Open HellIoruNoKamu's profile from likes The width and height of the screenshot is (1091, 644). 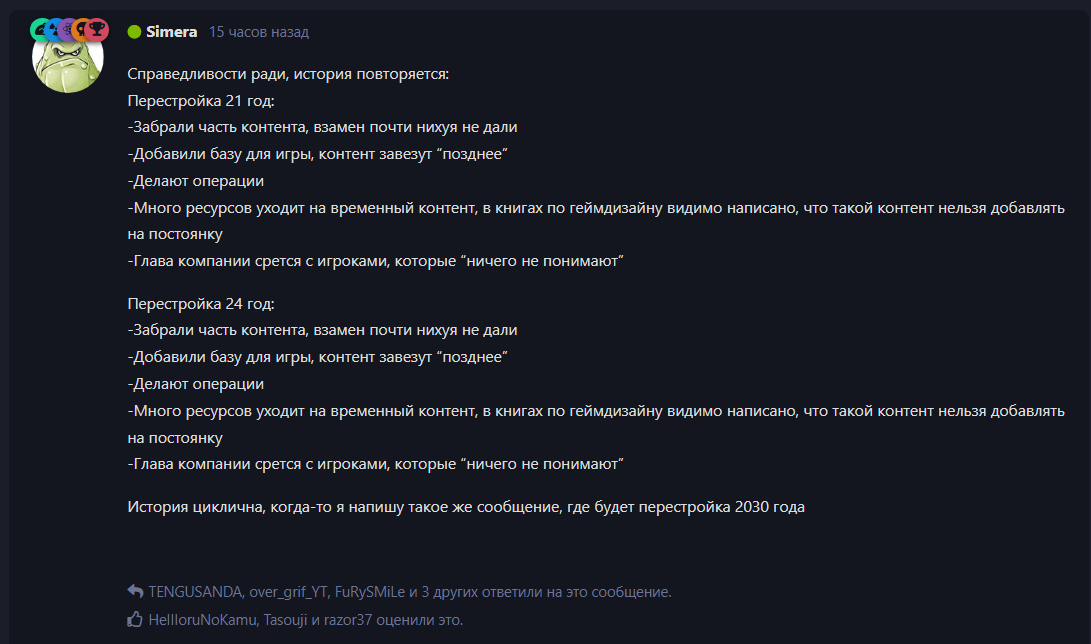coord(202,620)
